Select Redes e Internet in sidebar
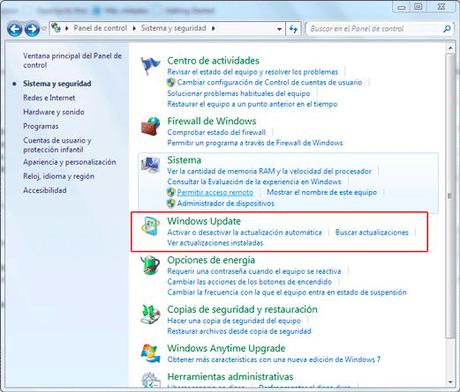This screenshot has height=392, width=460. 49,98
